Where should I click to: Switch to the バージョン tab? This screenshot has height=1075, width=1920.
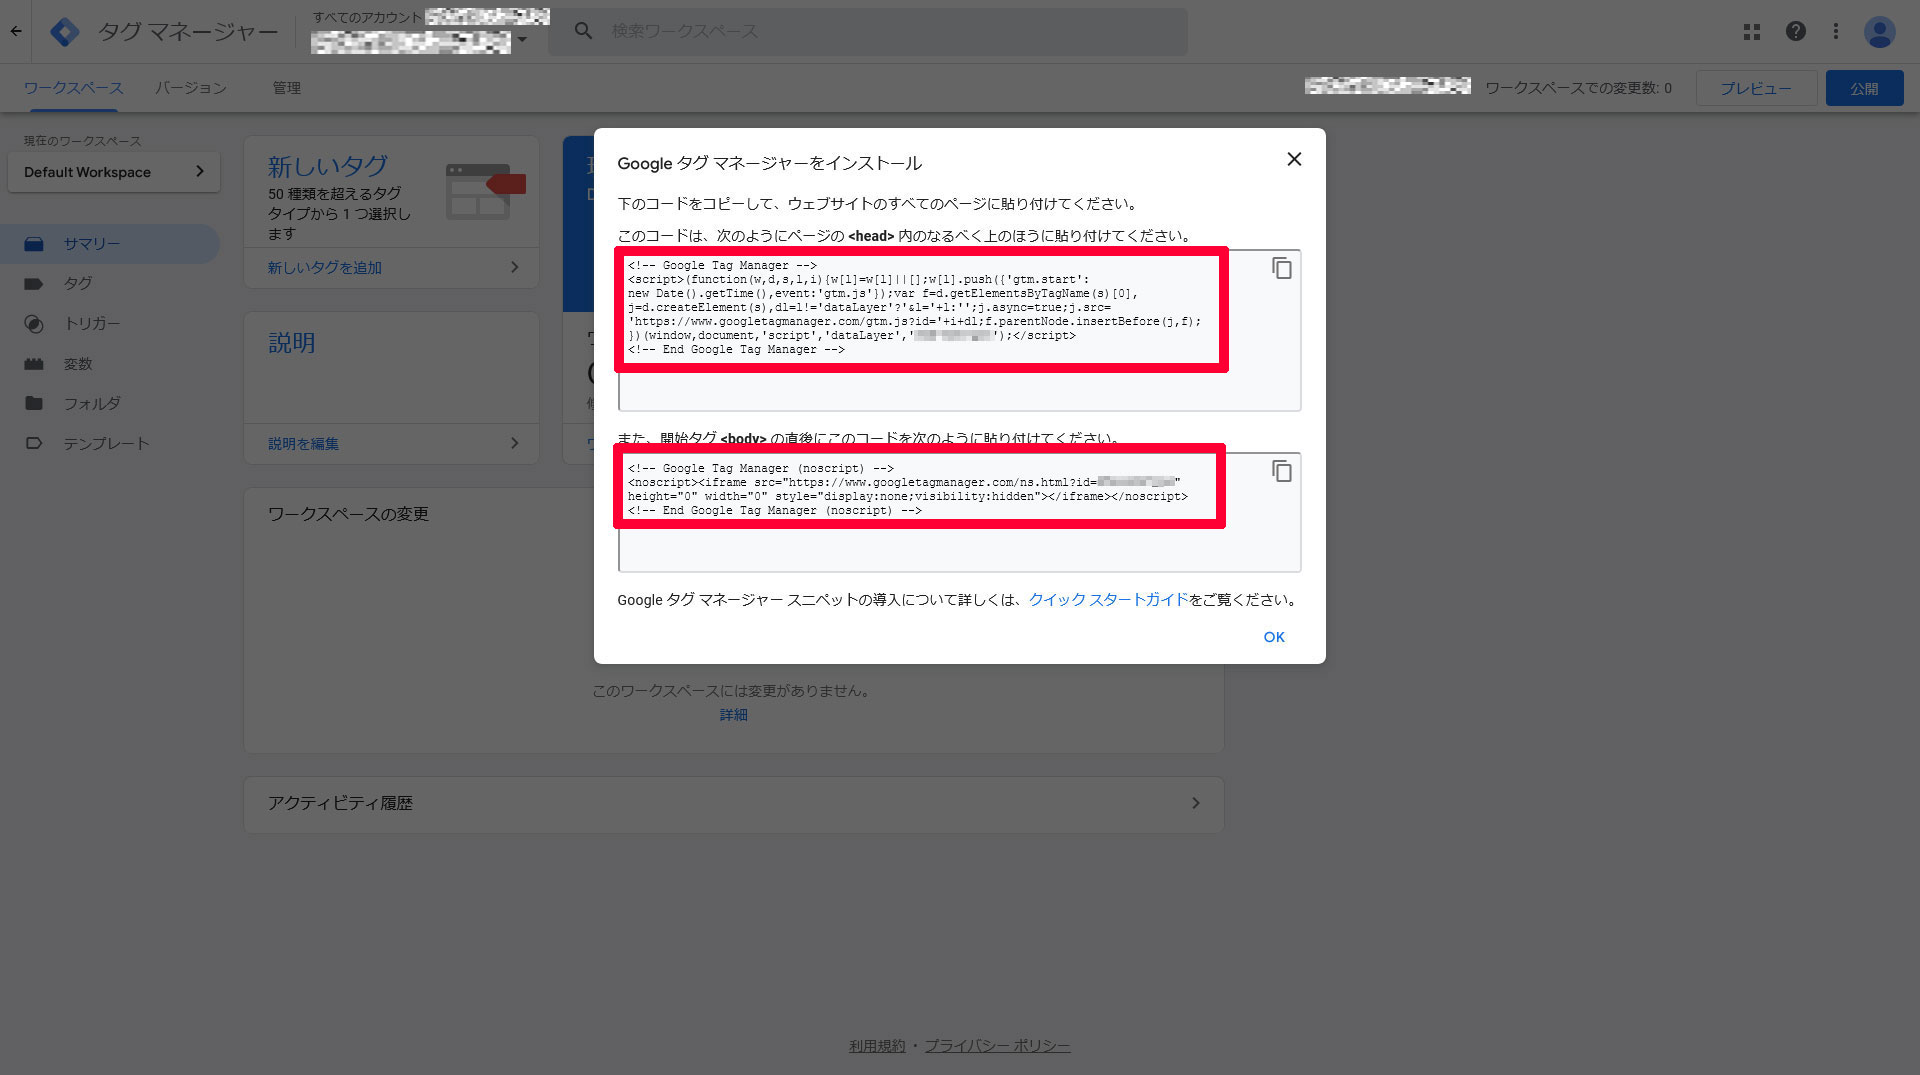click(x=190, y=88)
